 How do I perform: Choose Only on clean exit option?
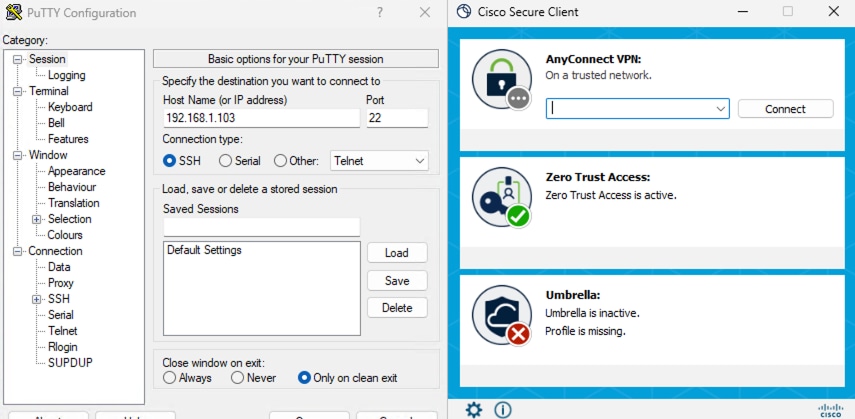[x=304, y=378]
